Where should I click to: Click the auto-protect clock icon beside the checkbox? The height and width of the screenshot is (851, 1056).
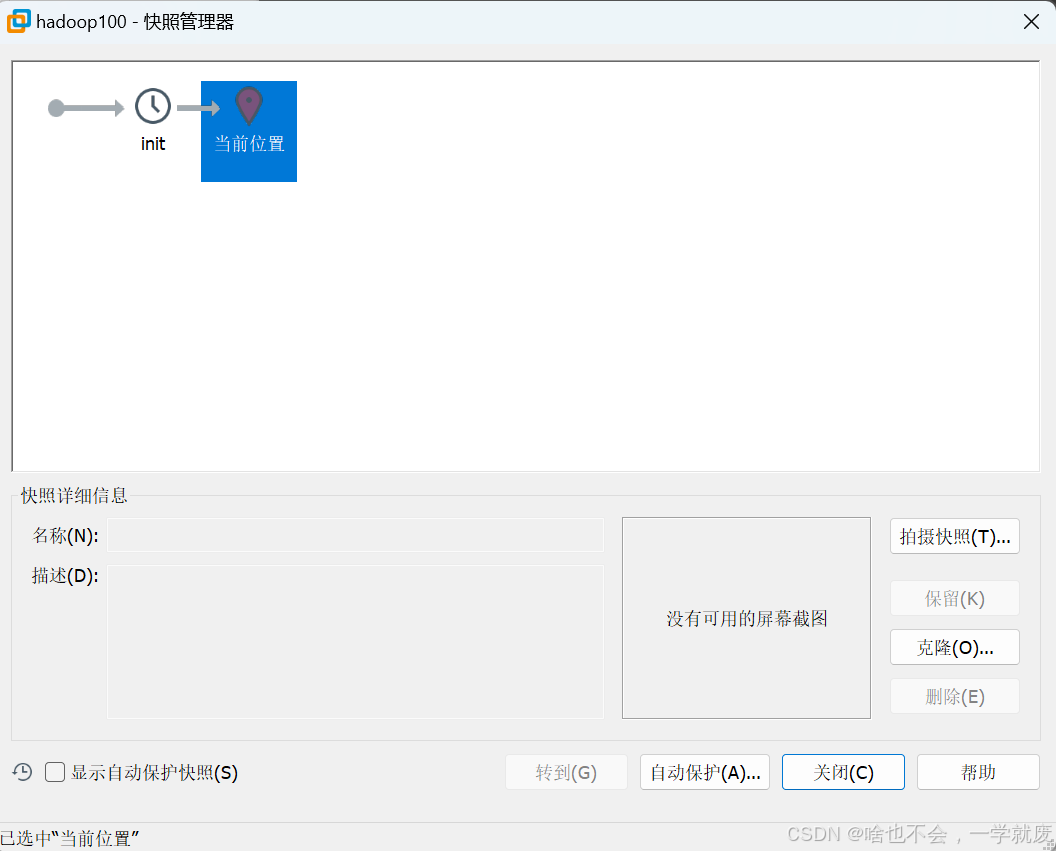(x=22, y=772)
